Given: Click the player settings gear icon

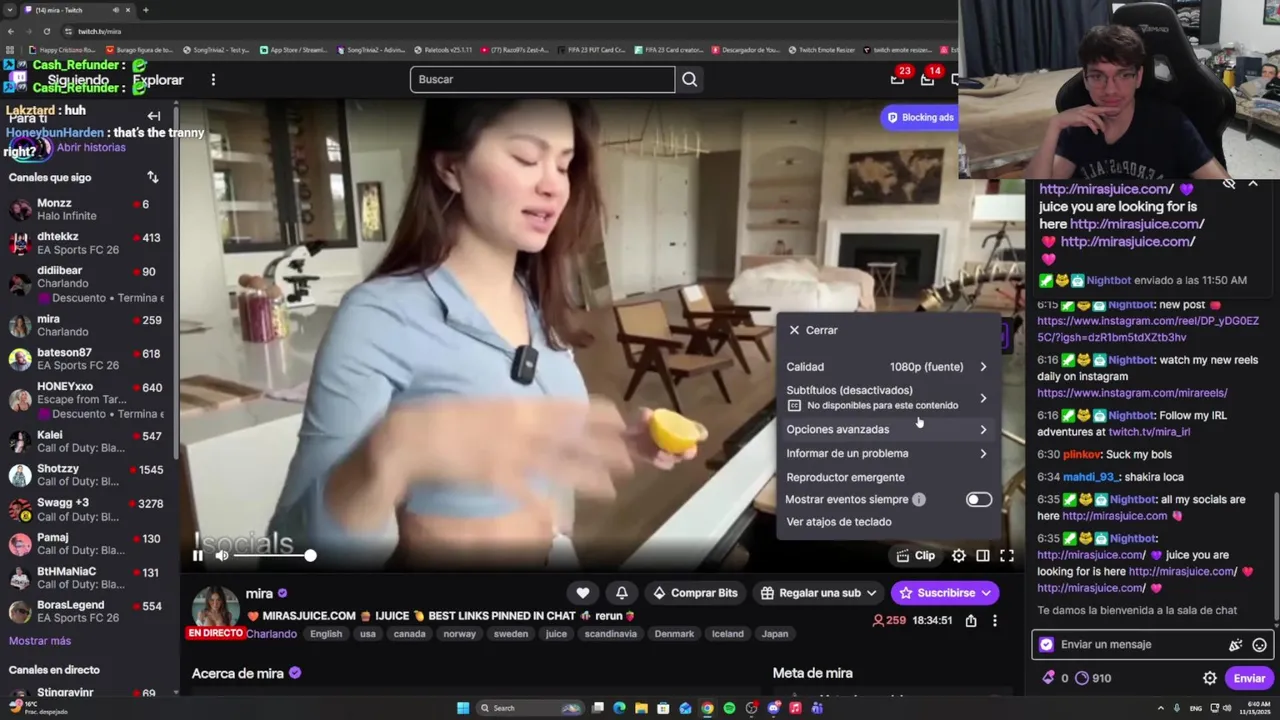Looking at the screenshot, I should click(x=958, y=556).
